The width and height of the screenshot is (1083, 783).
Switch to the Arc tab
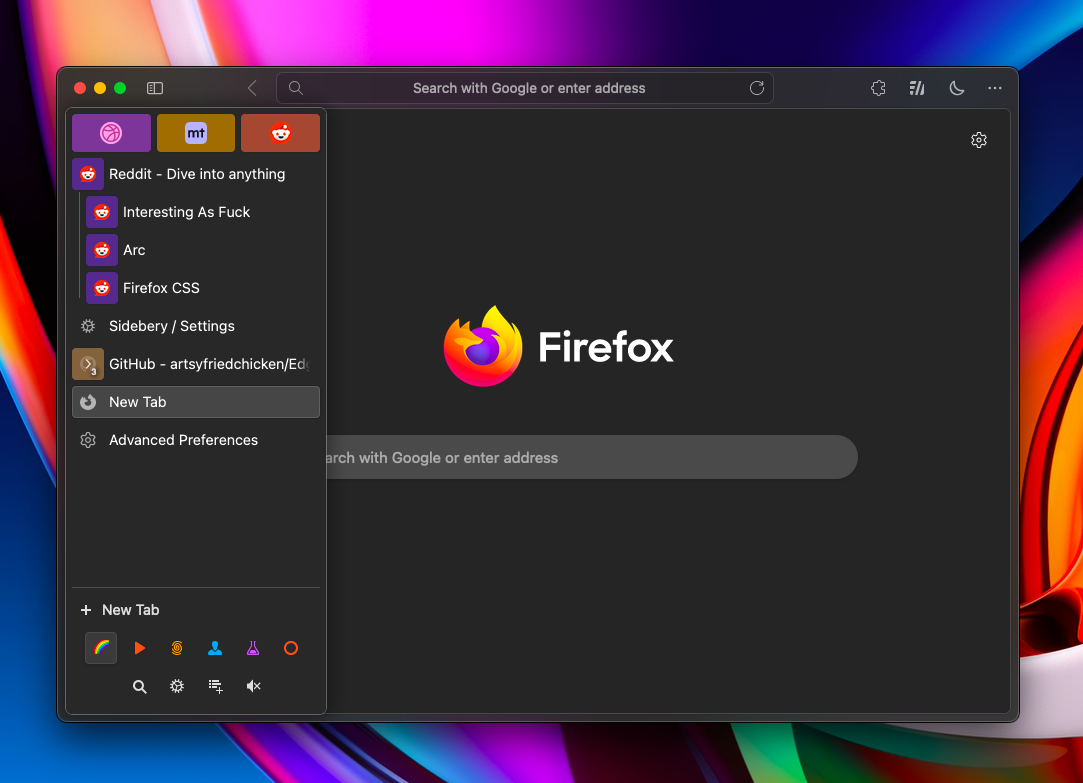203,250
